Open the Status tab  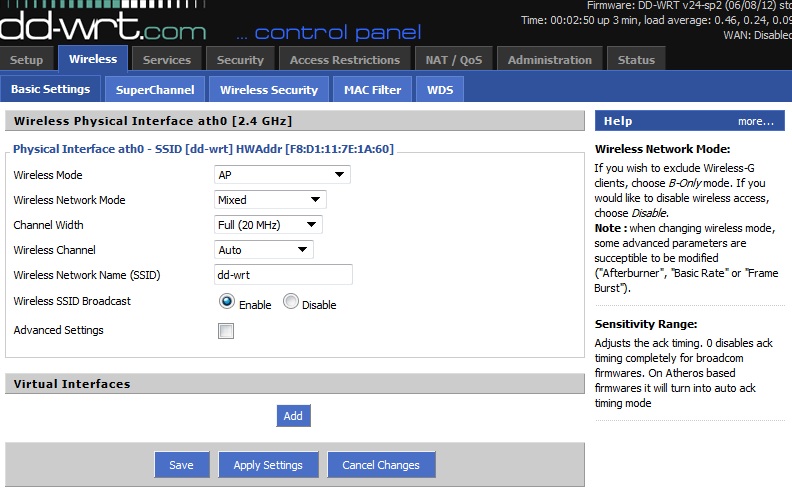pyautogui.click(x=636, y=60)
